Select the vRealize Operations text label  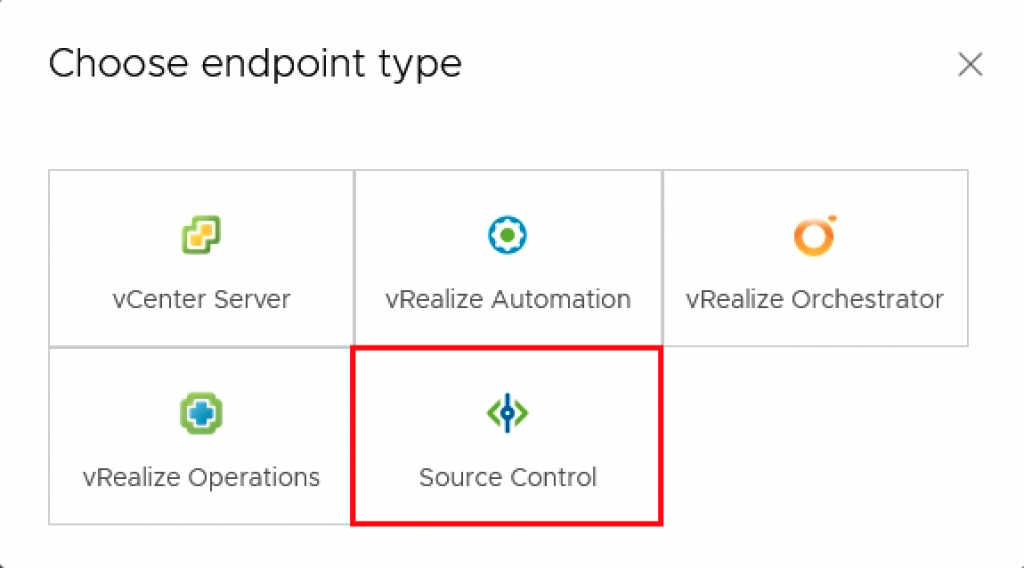[201, 478]
